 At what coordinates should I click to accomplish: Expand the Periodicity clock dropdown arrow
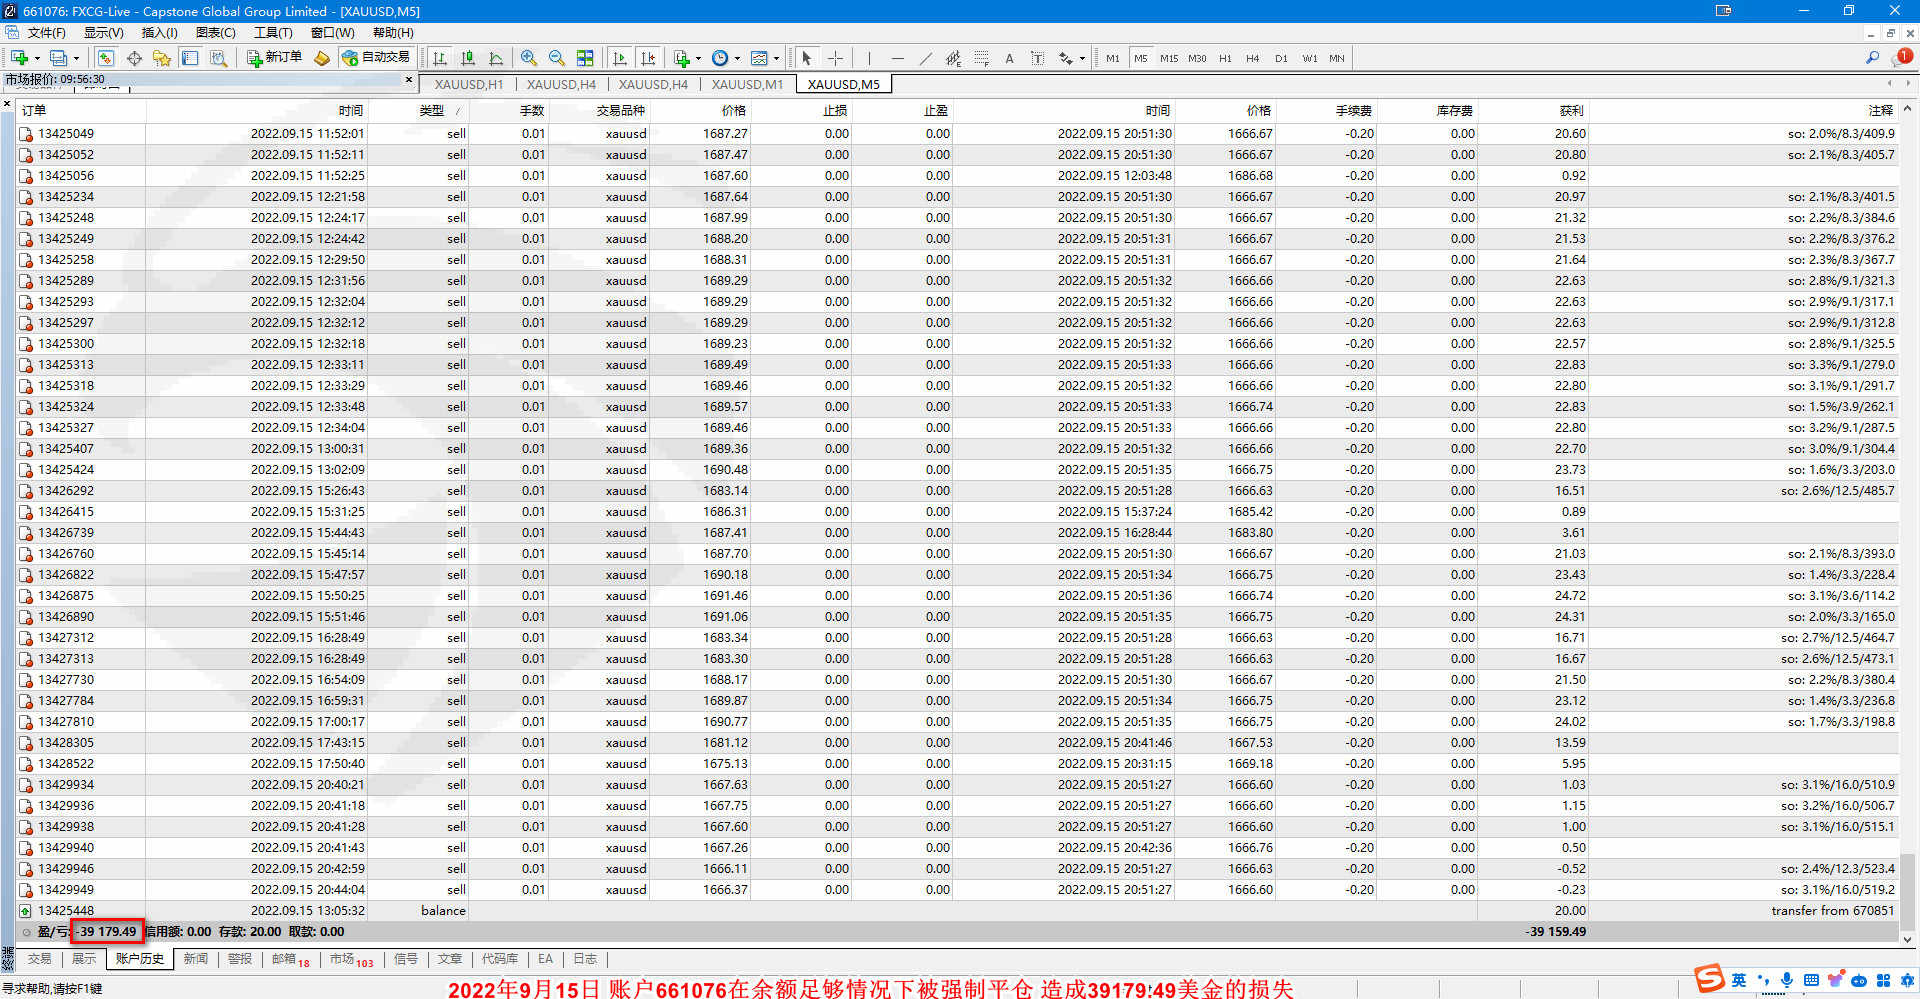click(737, 58)
